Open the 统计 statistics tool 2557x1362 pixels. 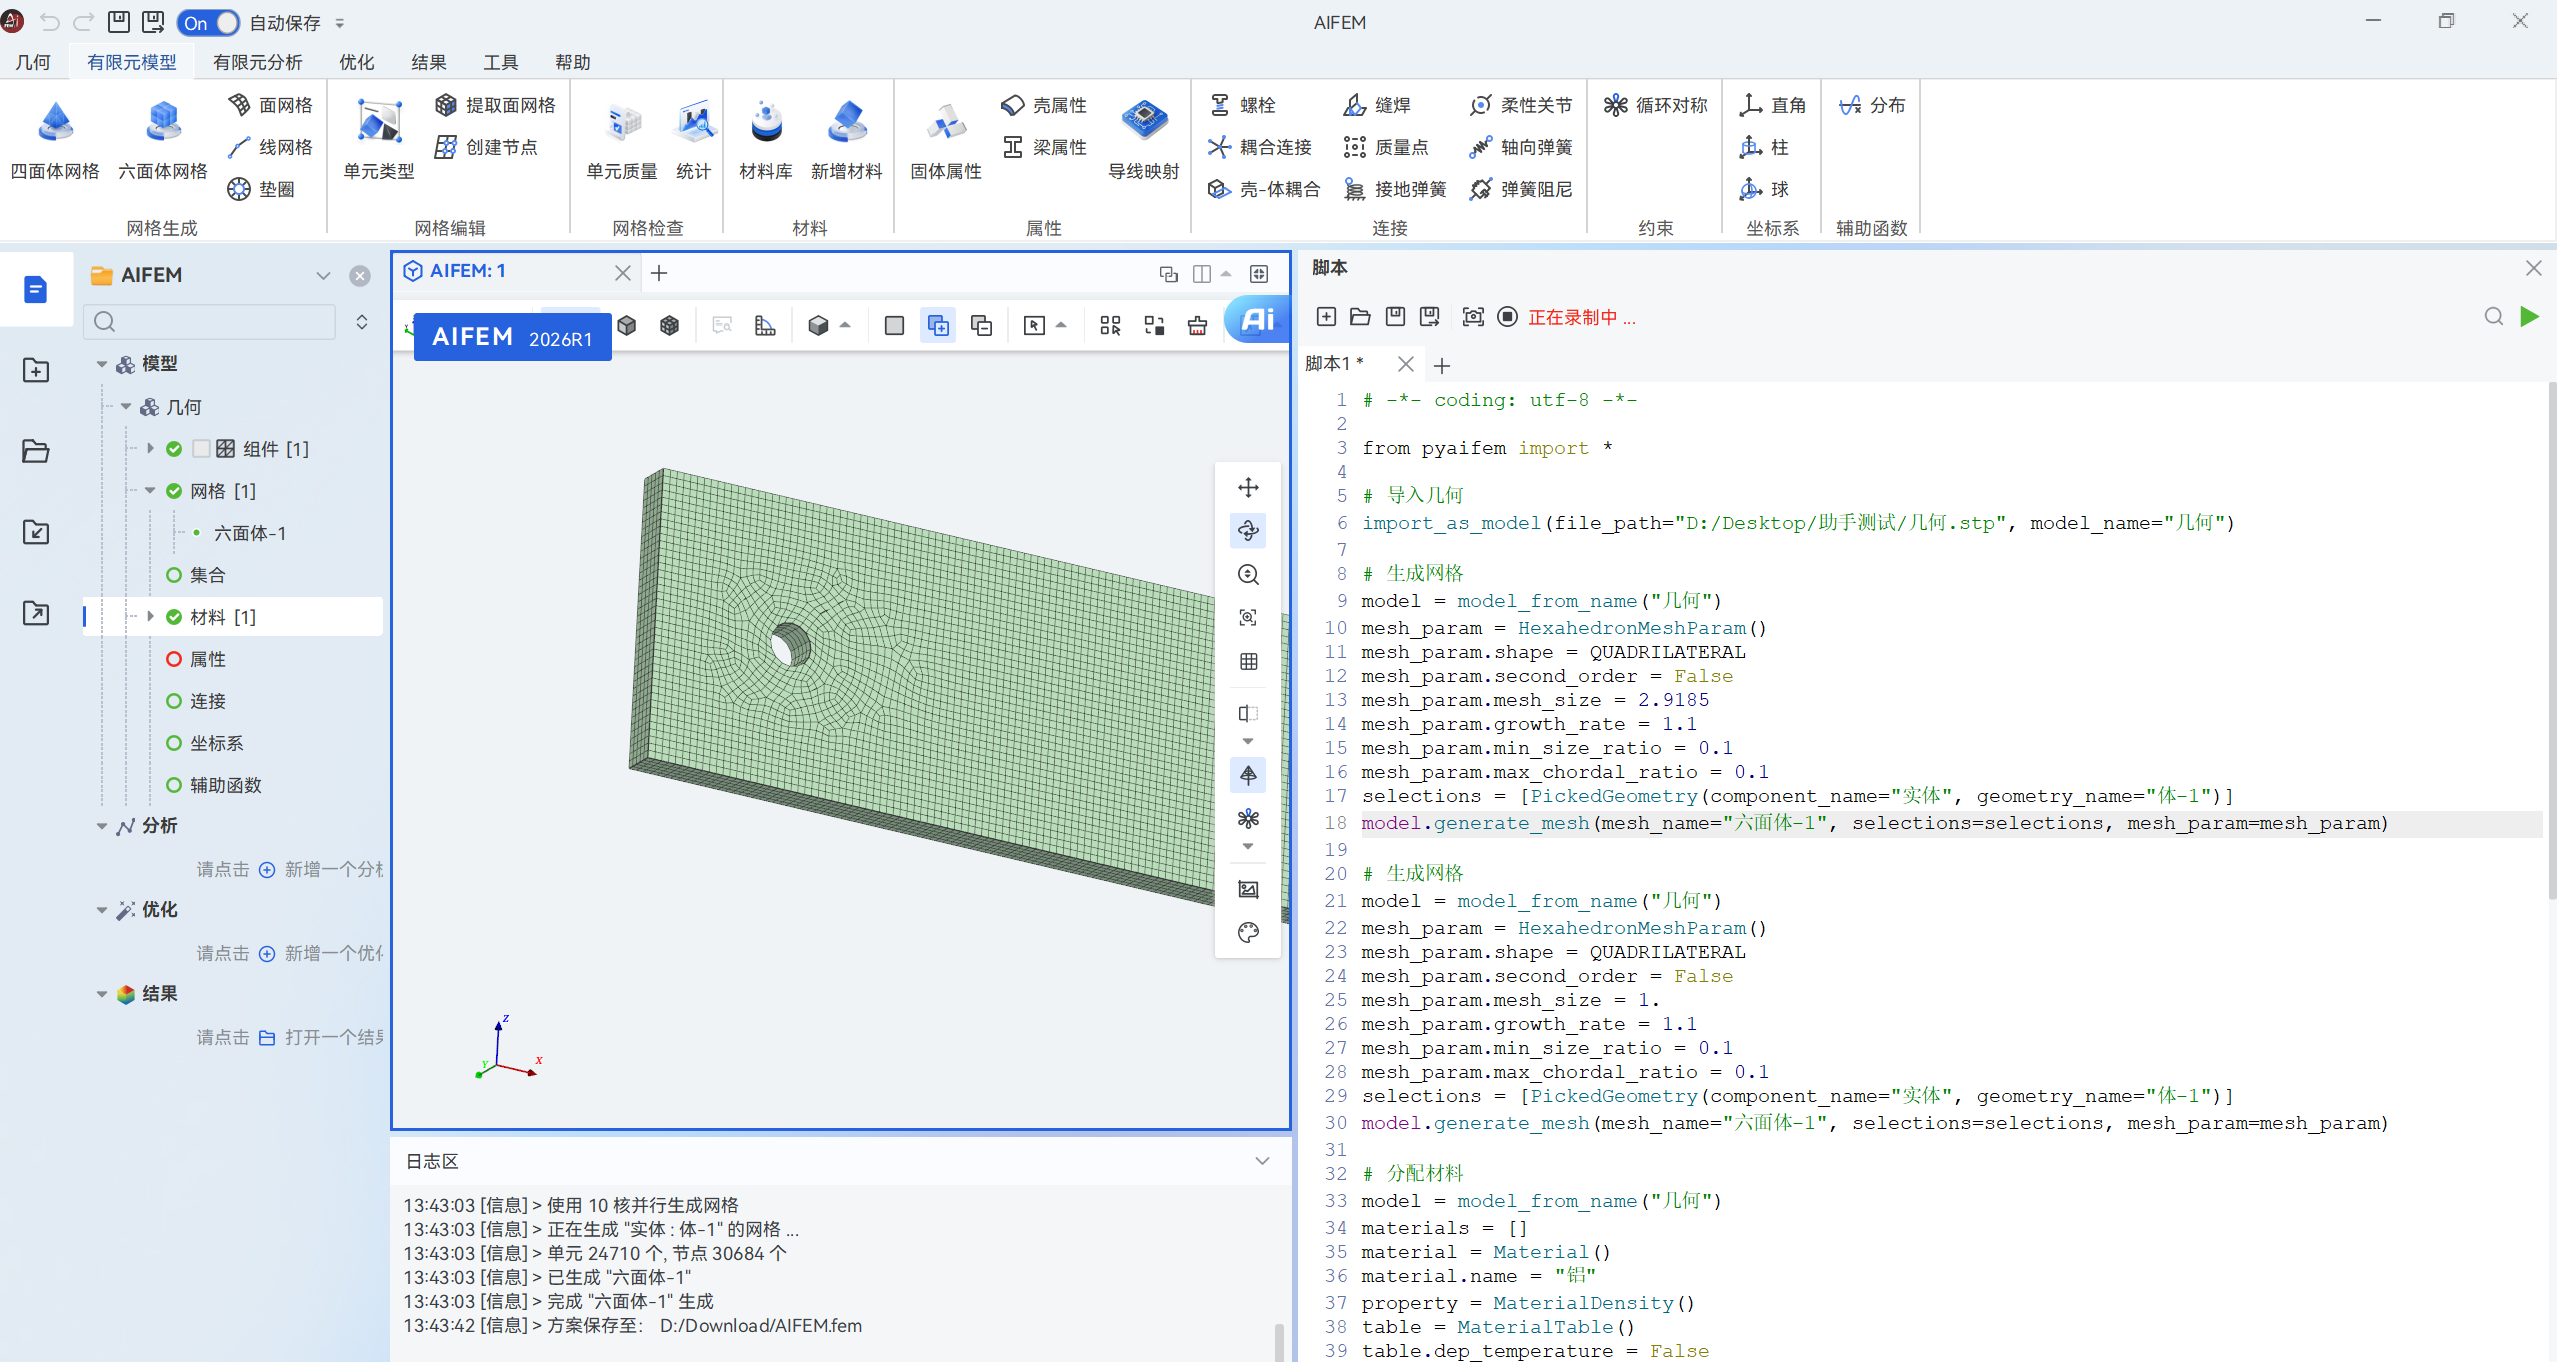[x=694, y=140]
